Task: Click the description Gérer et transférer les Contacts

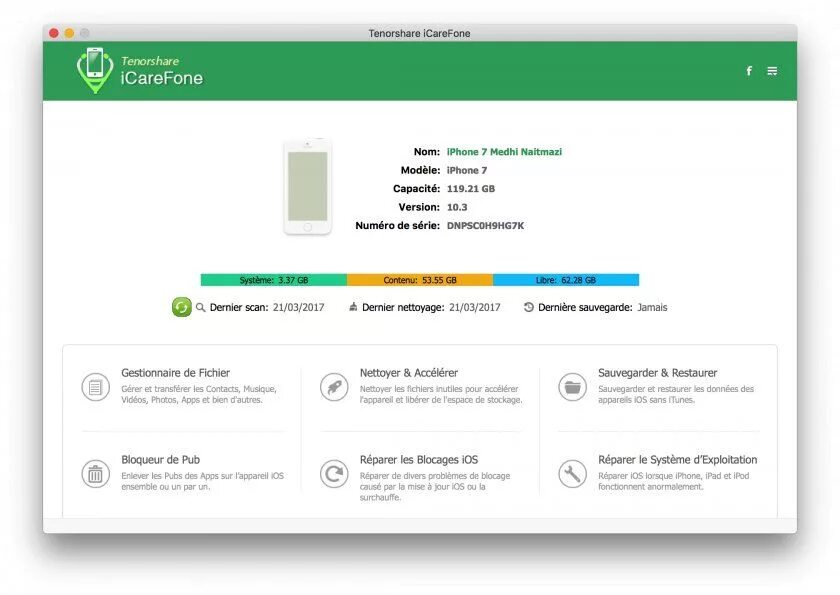Action: (199, 394)
